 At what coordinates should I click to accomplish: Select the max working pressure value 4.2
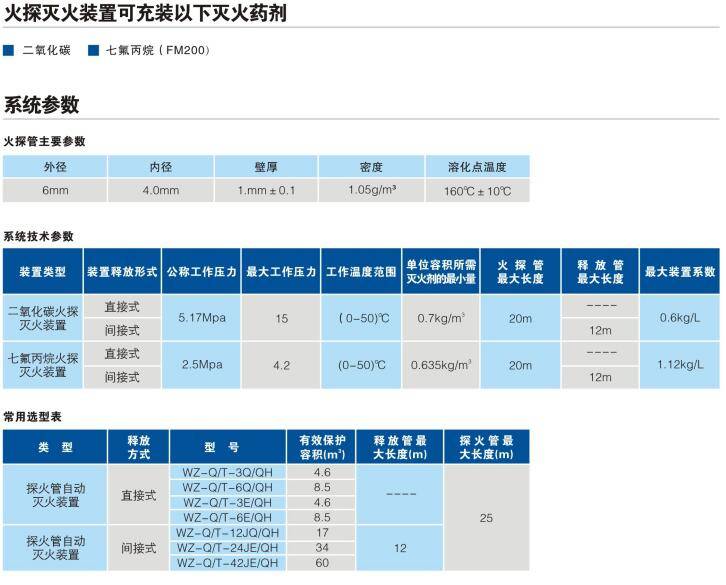[x=281, y=365]
